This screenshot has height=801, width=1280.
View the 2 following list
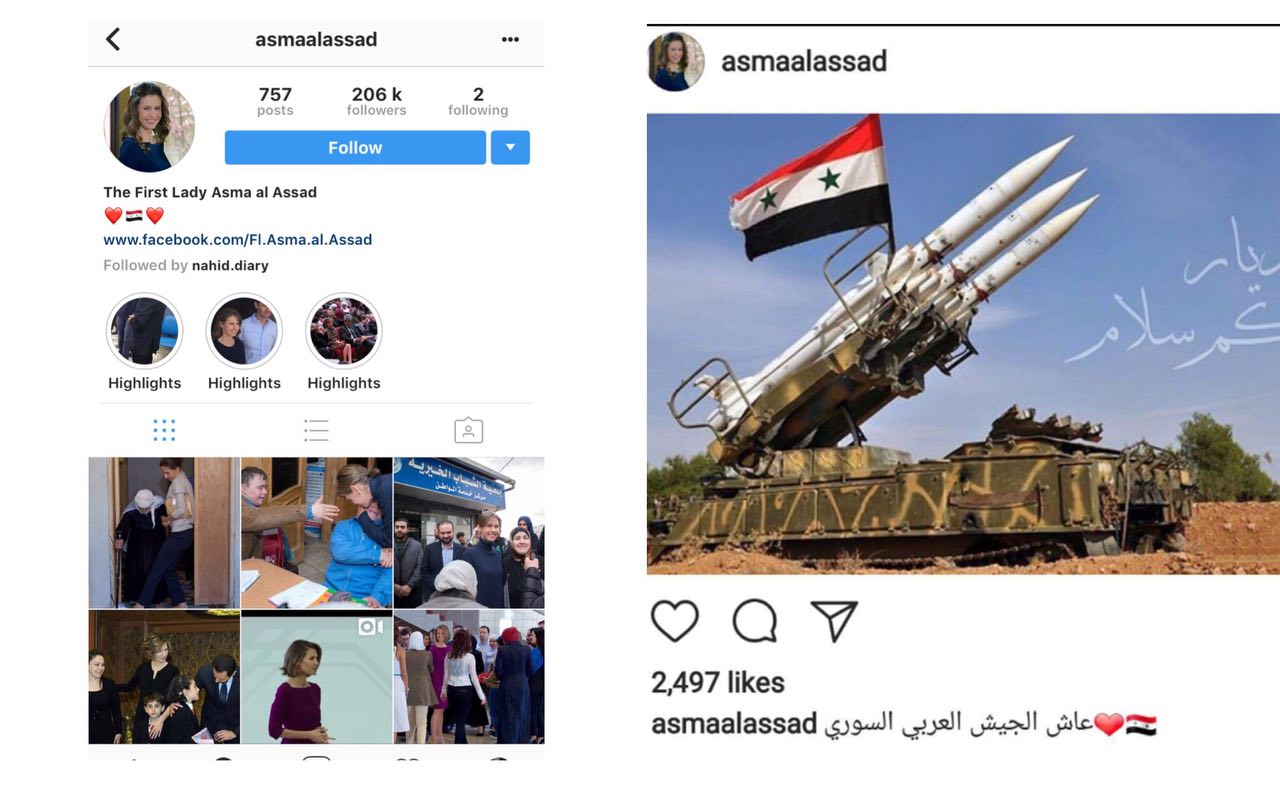point(478,101)
